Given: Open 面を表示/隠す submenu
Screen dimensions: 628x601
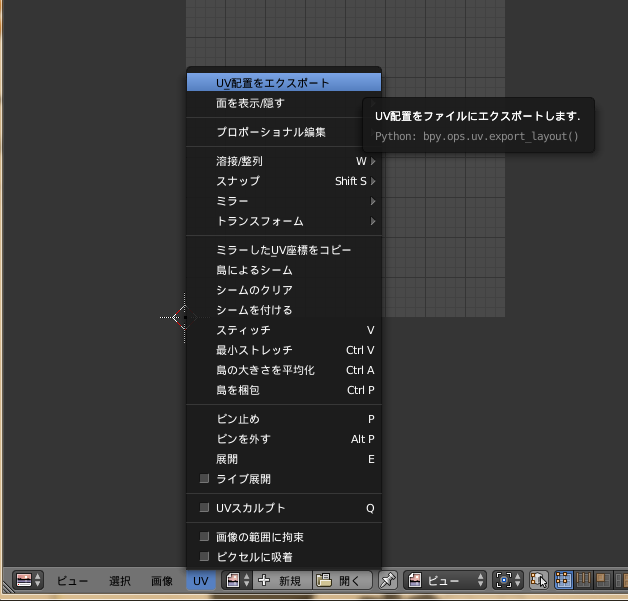Looking at the screenshot, I should [x=284, y=103].
